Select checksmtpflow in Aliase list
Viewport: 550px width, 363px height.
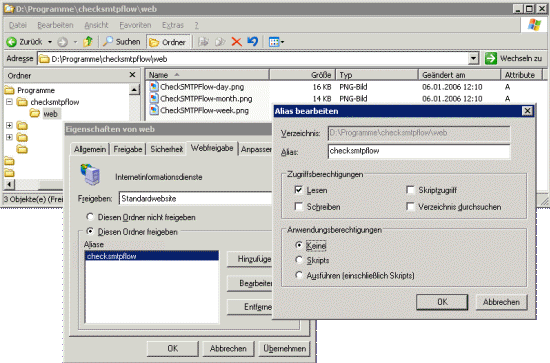(x=152, y=256)
